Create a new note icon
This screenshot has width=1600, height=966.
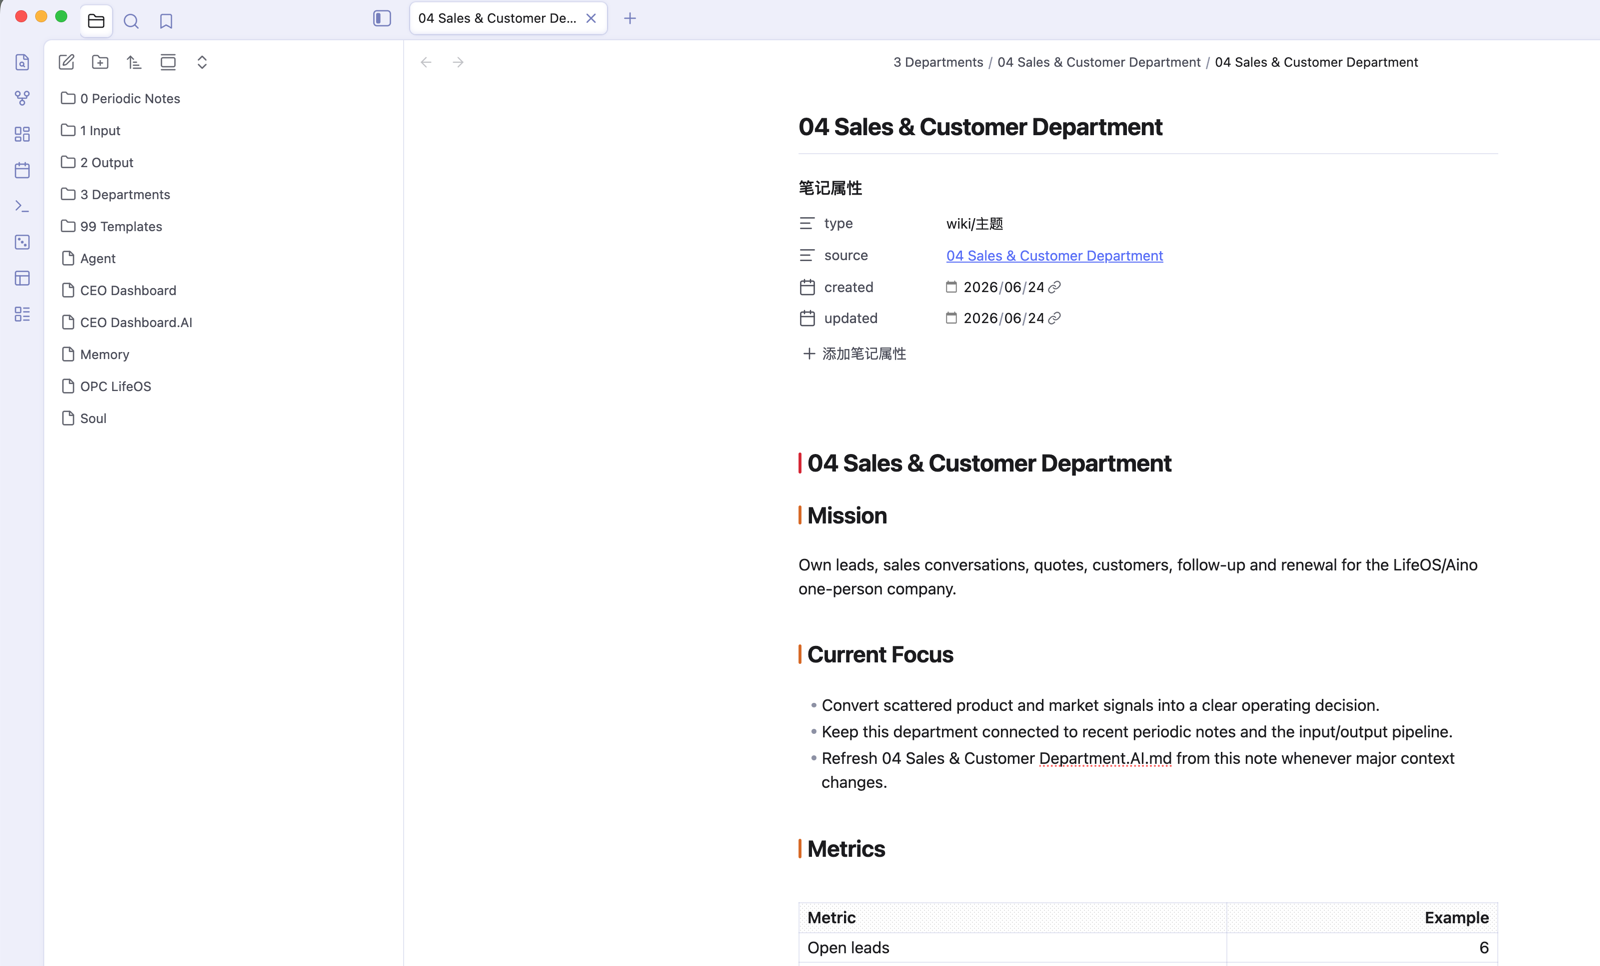point(66,62)
